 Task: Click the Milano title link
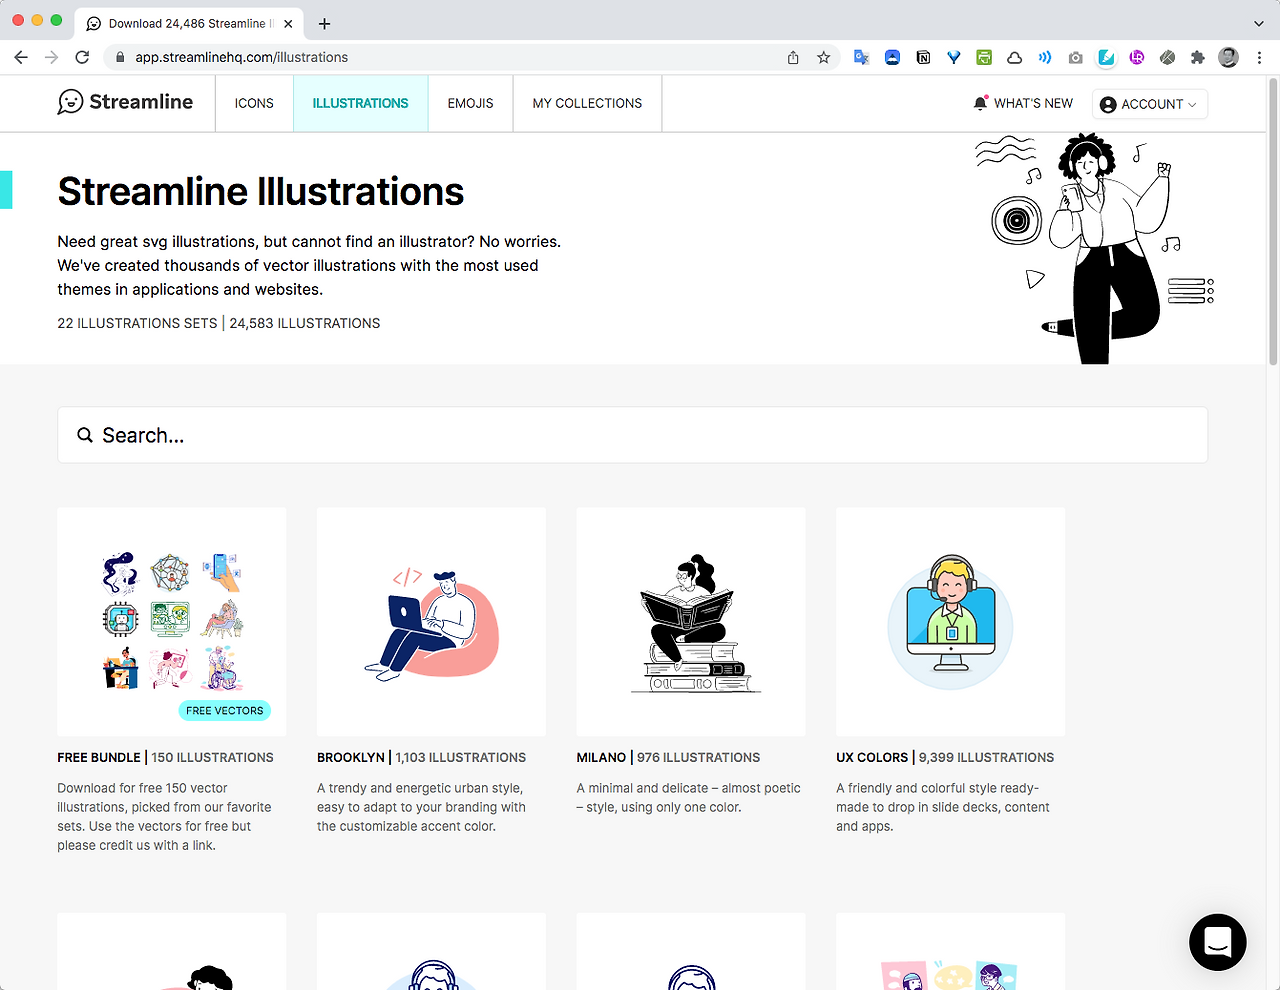coord(601,758)
